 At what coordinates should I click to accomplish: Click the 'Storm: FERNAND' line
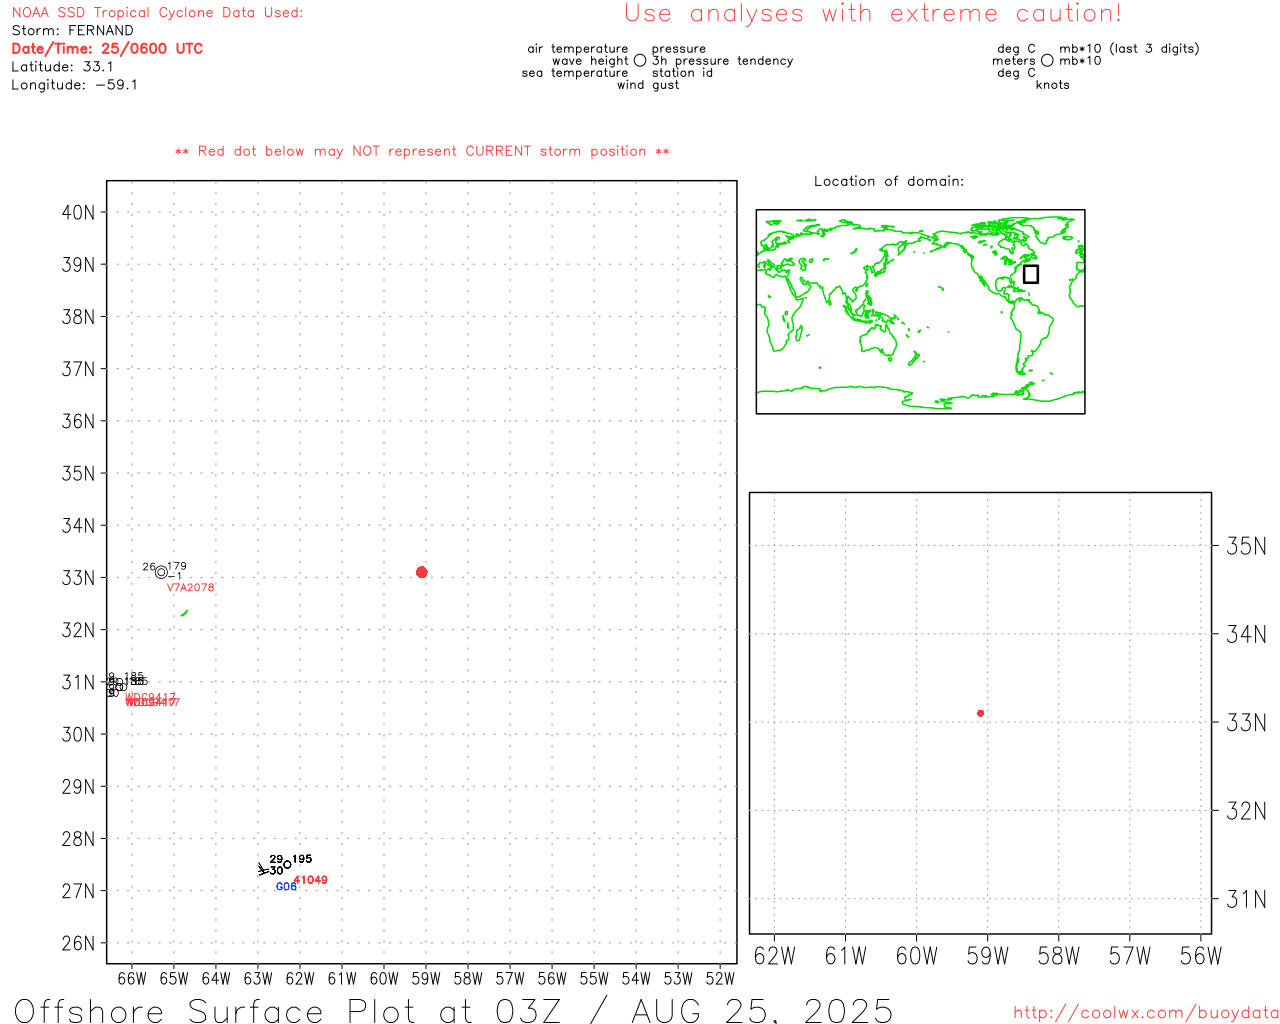point(72,31)
